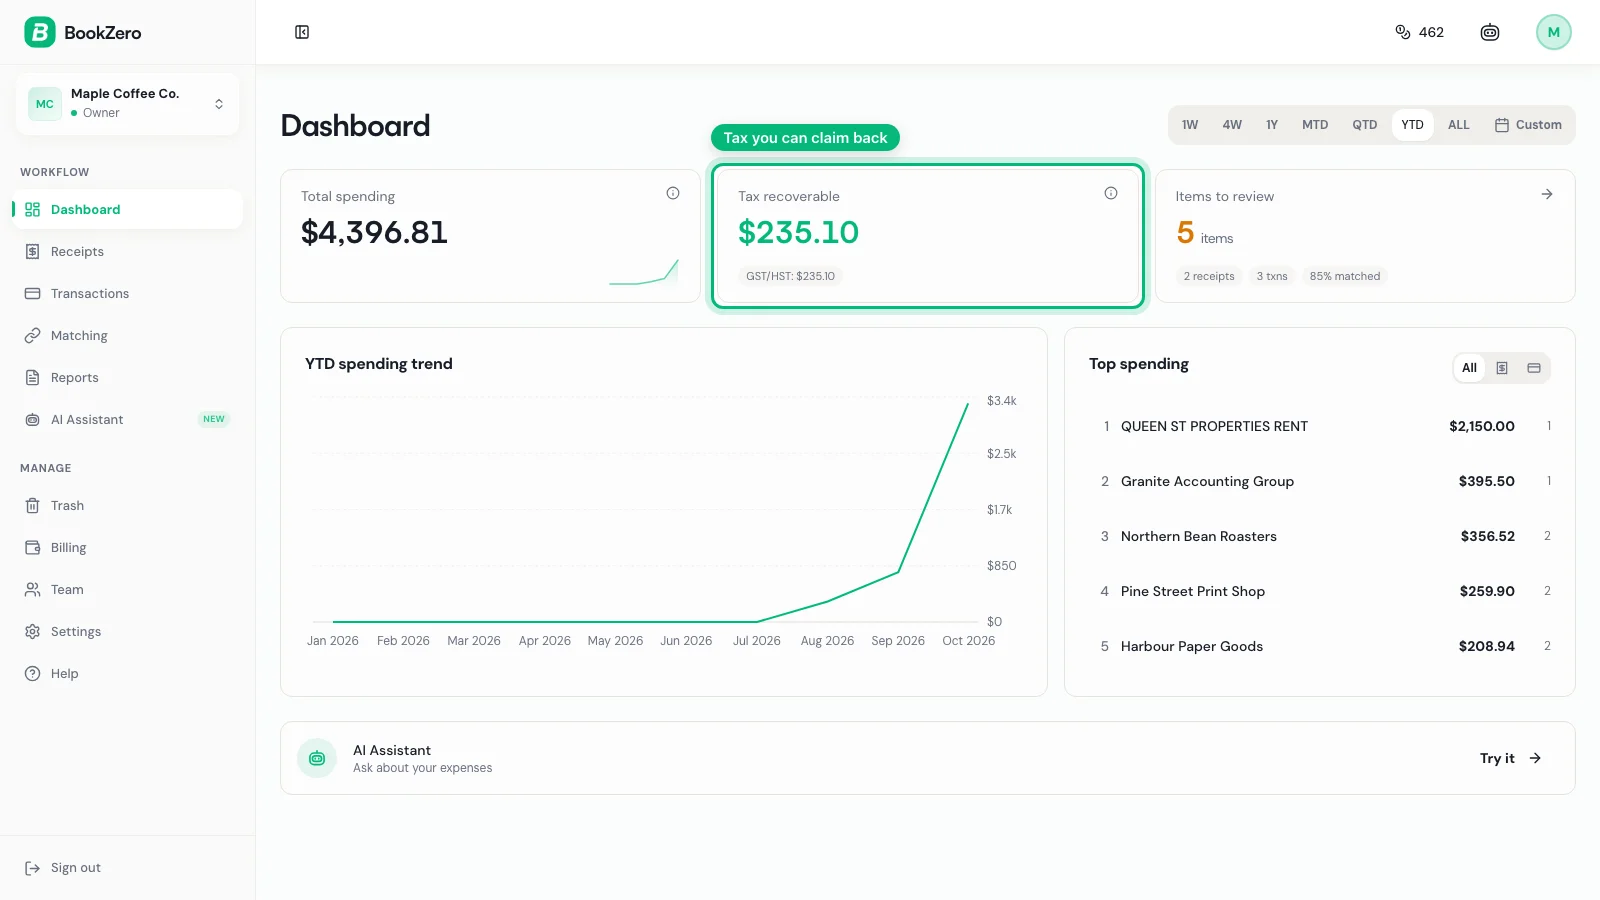Screen dimensions: 1600x900
Task: Select the 4W time range
Action: (x=1232, y=125)
